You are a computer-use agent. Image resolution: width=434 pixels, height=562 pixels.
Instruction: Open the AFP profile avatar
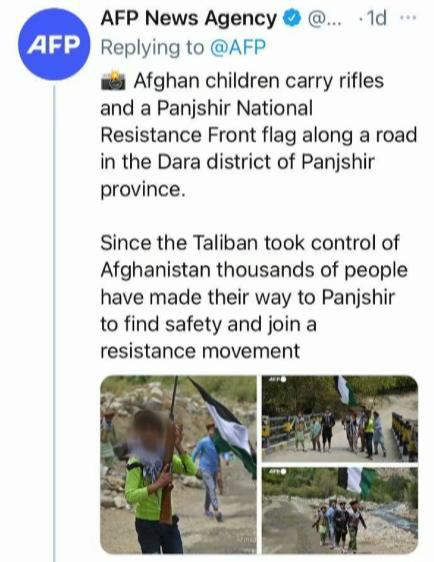[54, 44]
